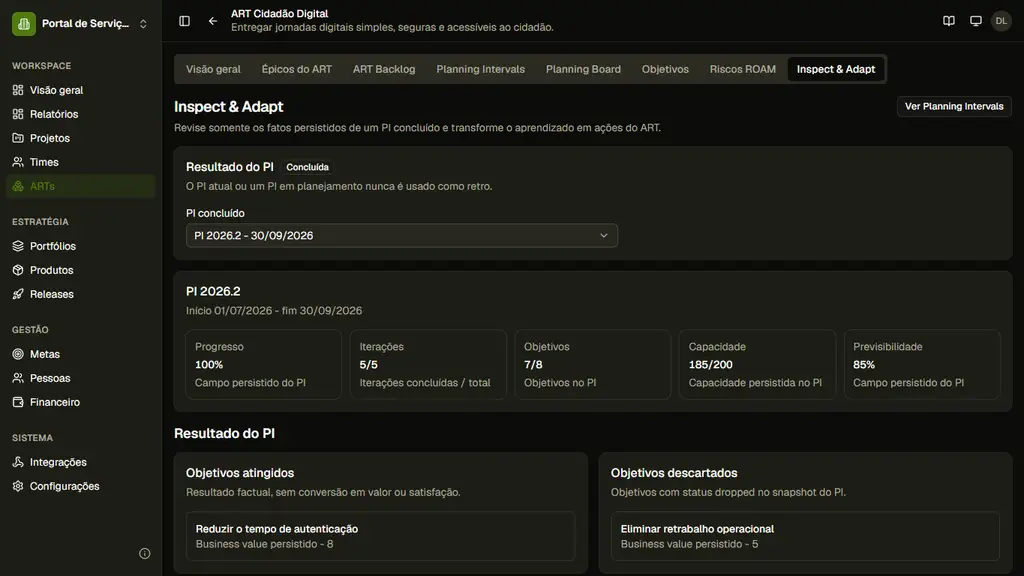Click the Objetivos atingidos heading
Screen dimensions: 1024x576
coord(240,473)
